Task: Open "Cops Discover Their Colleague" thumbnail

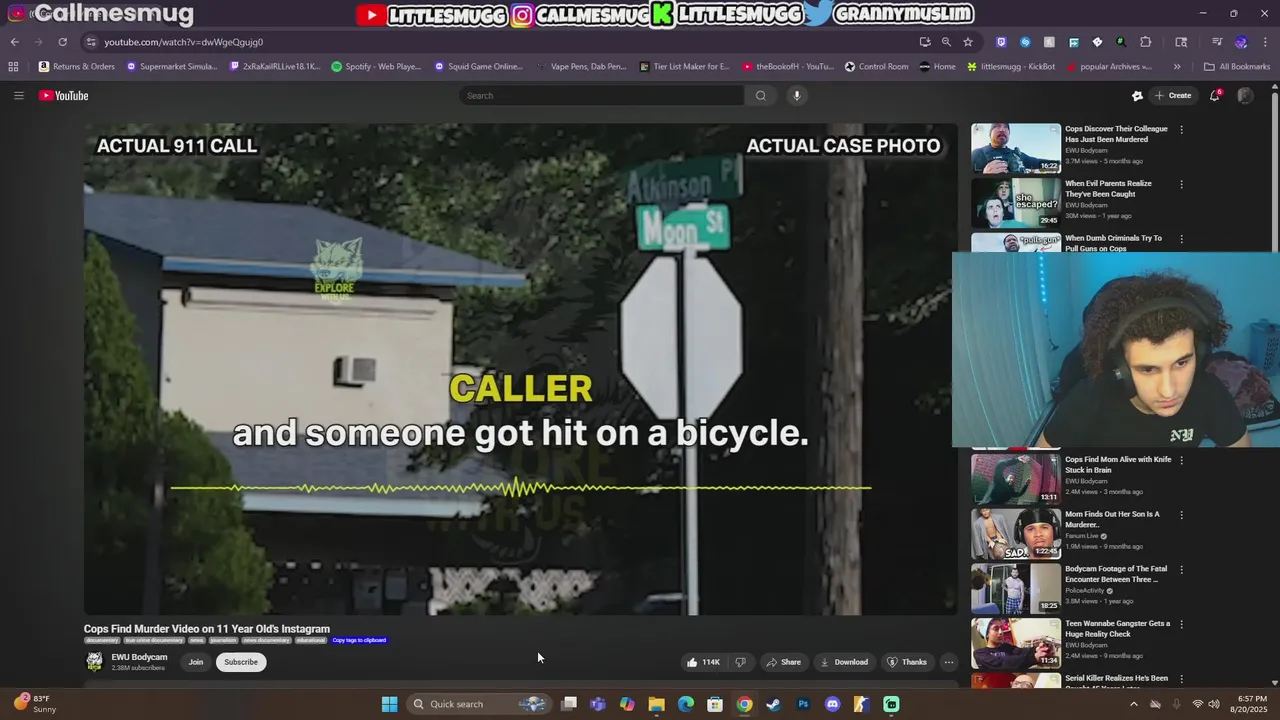Action: click(x=1016, y=148)
